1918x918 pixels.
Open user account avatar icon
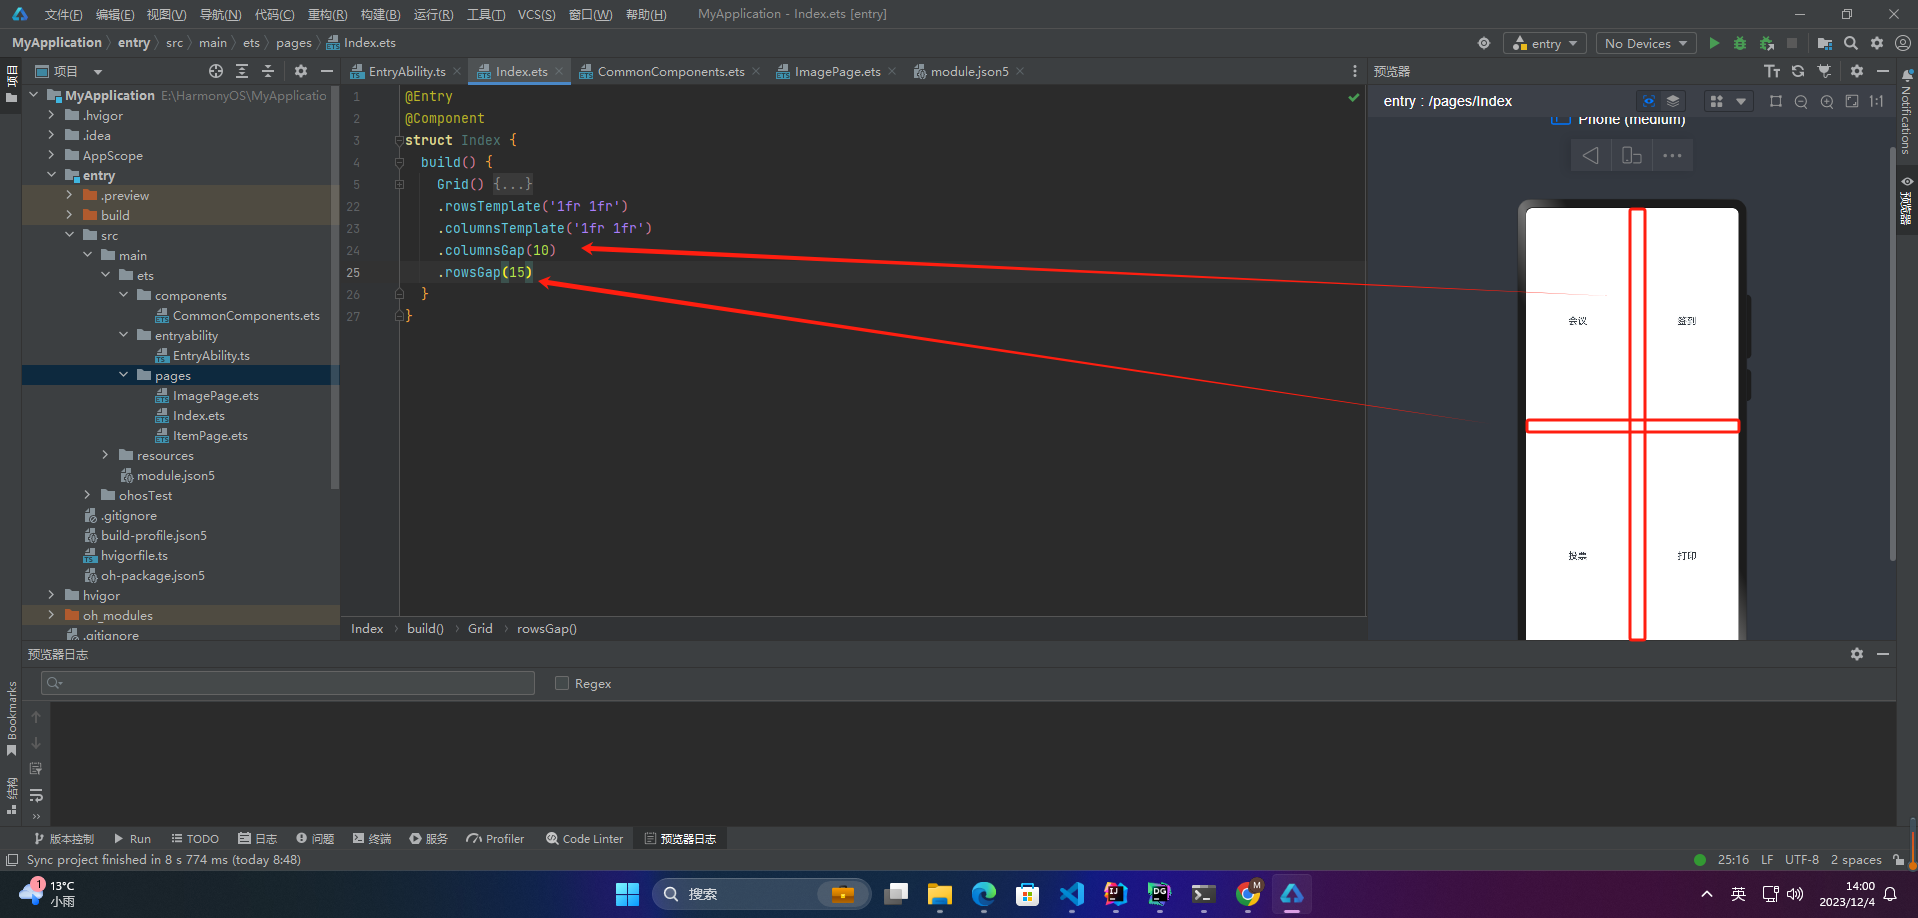point(1903,43)
